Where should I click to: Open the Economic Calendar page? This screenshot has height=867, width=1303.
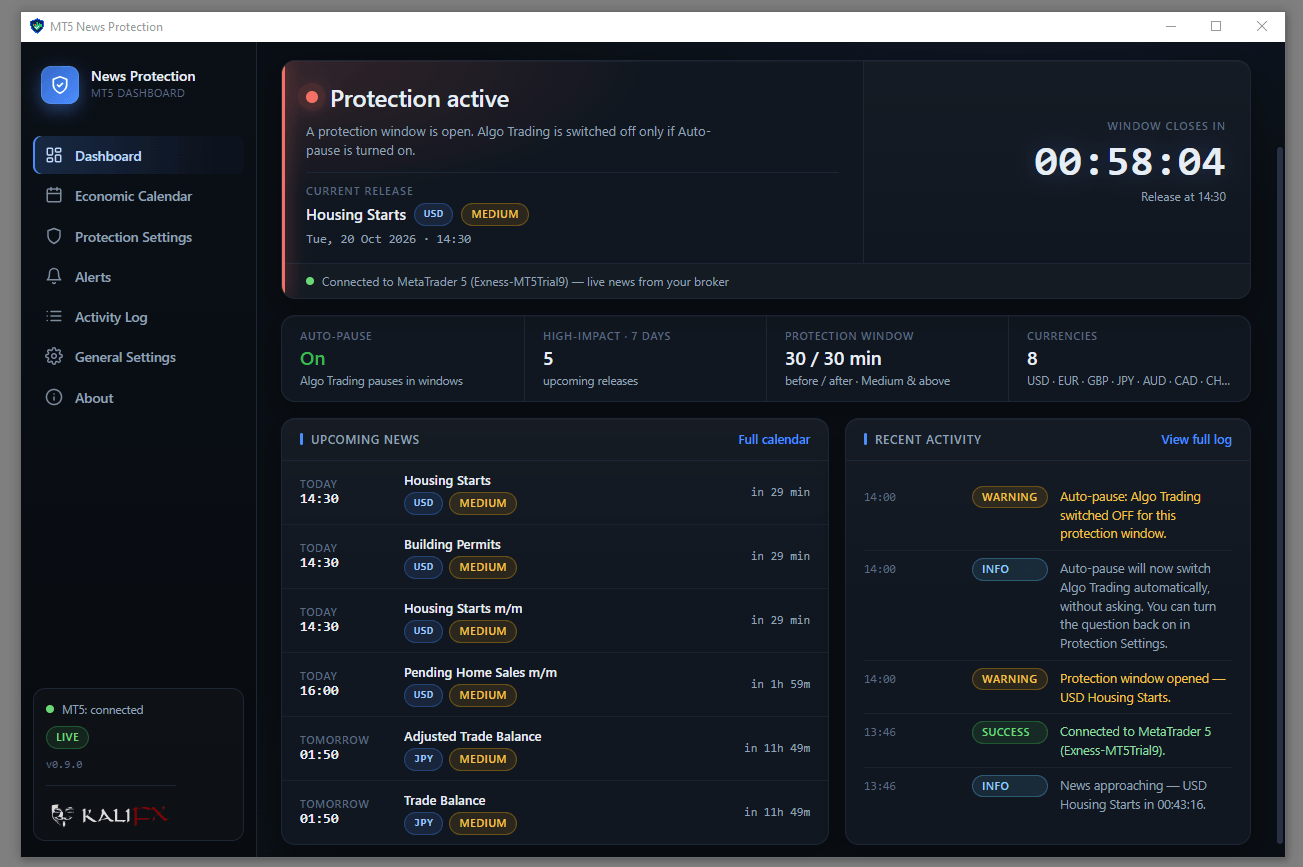(138, 196)
